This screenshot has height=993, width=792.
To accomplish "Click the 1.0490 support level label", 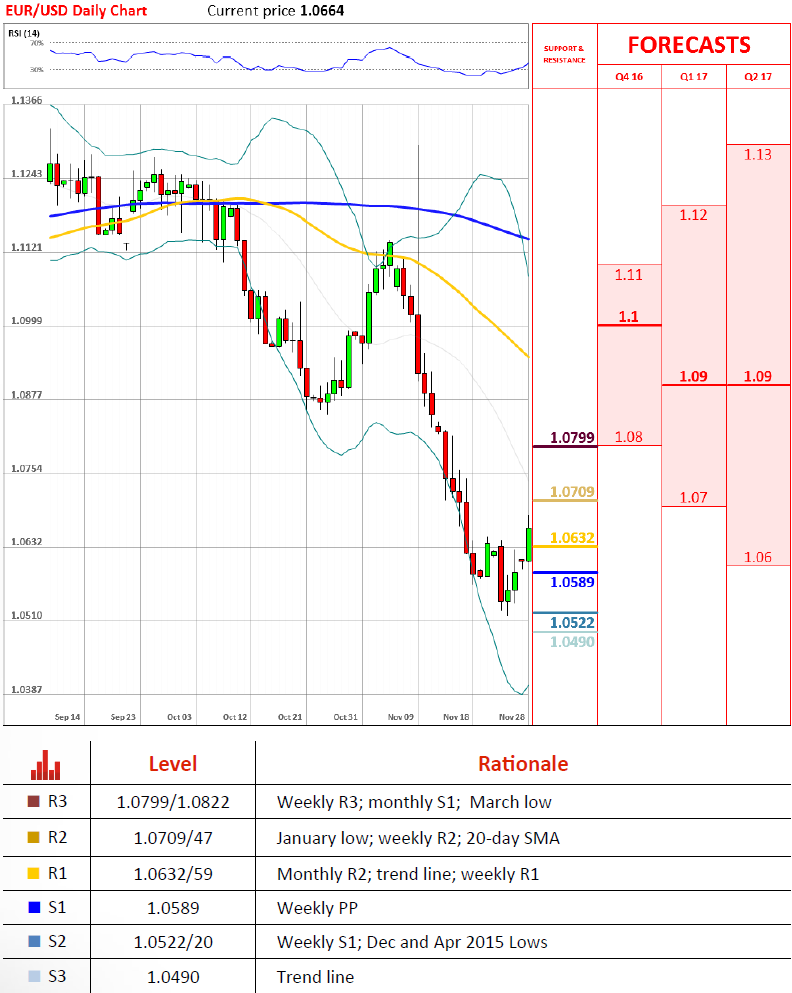I will 572,642.
